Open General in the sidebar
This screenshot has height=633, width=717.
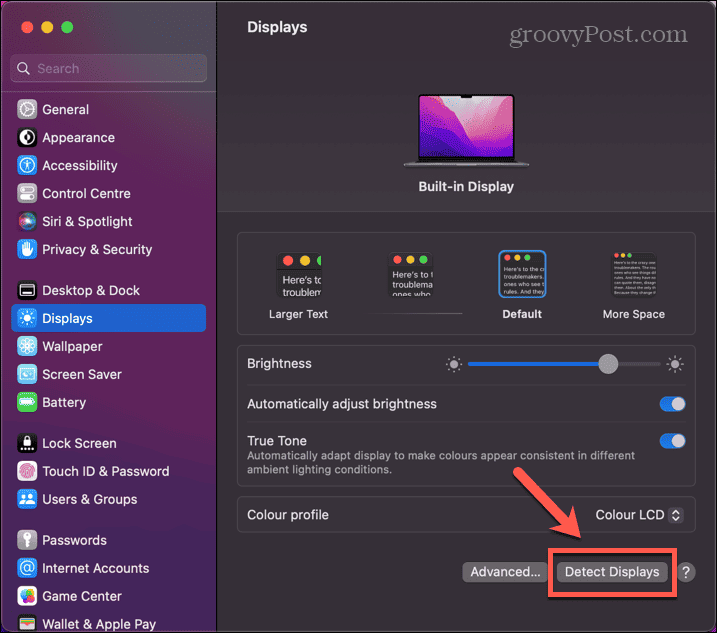coord(108,109)
